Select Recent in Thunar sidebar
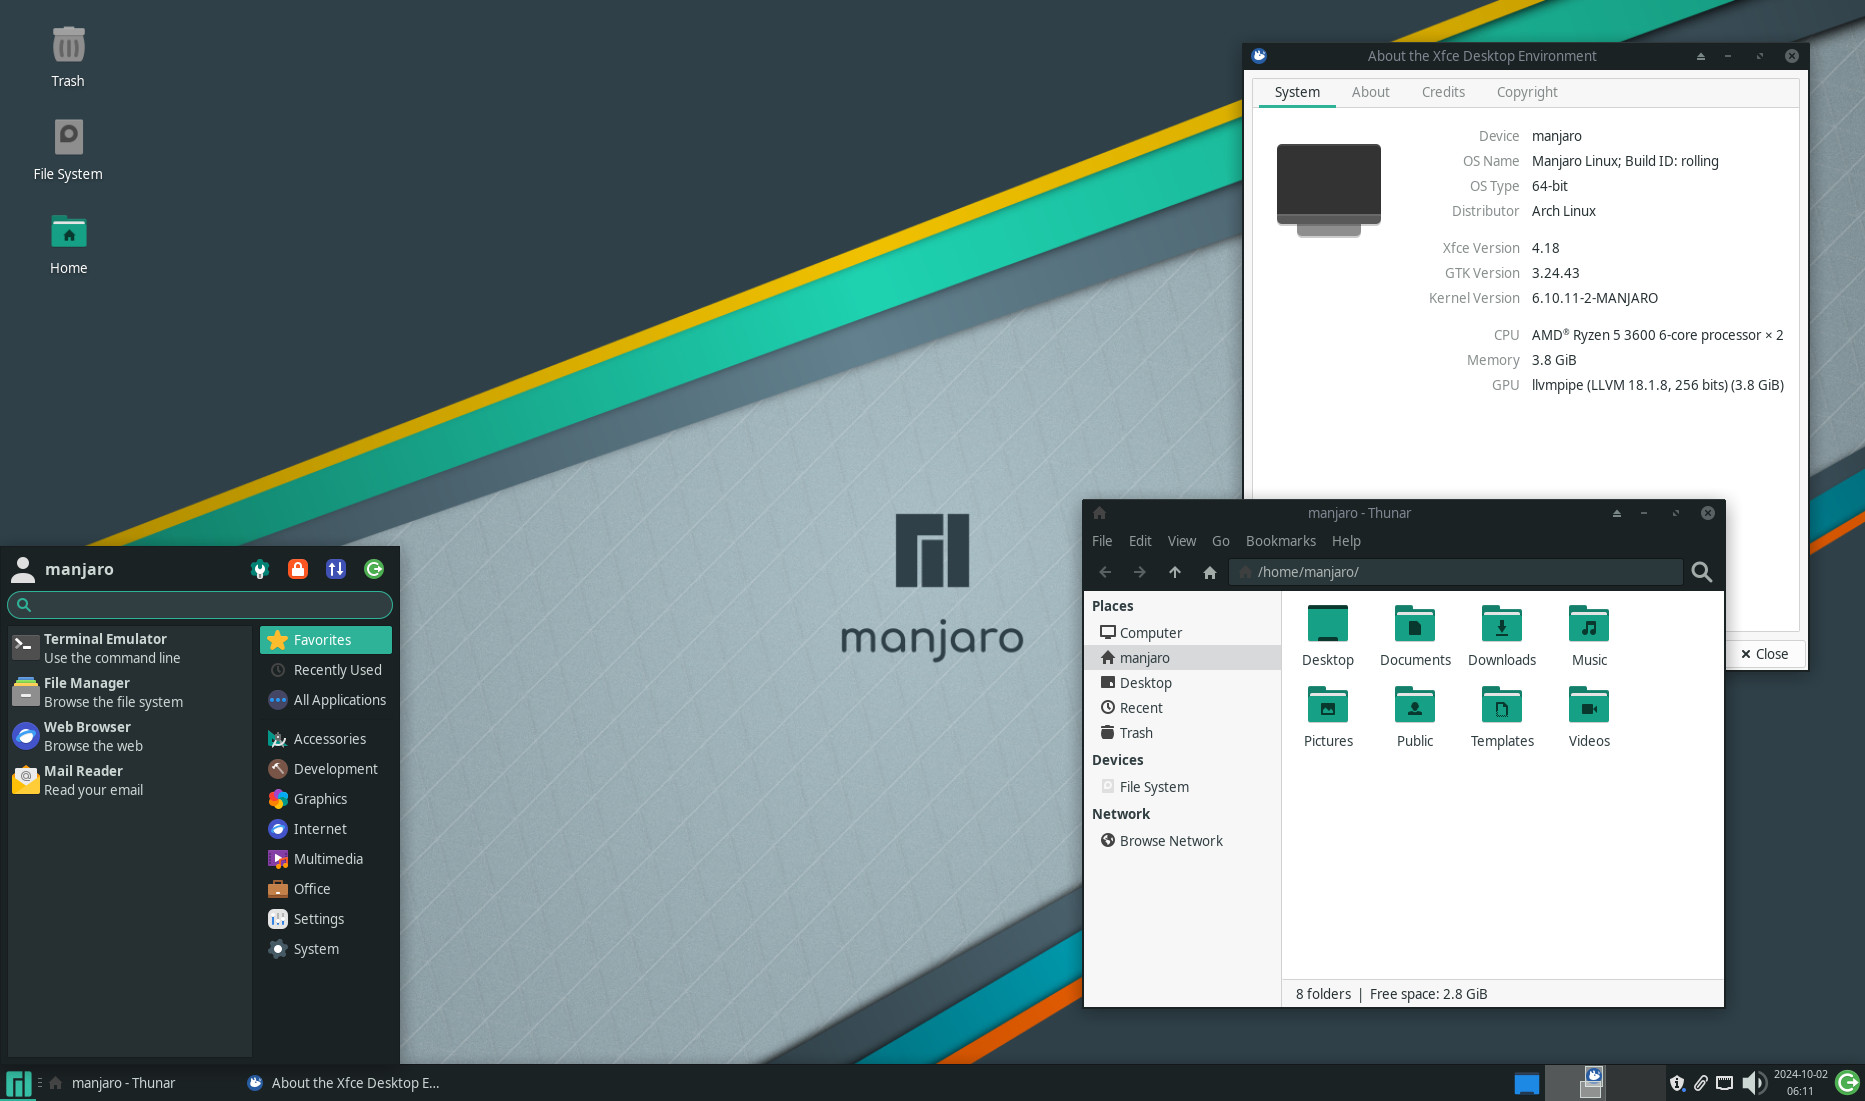The height and width of the screenshot is (1101, 1865). (x=1182, y=708)
